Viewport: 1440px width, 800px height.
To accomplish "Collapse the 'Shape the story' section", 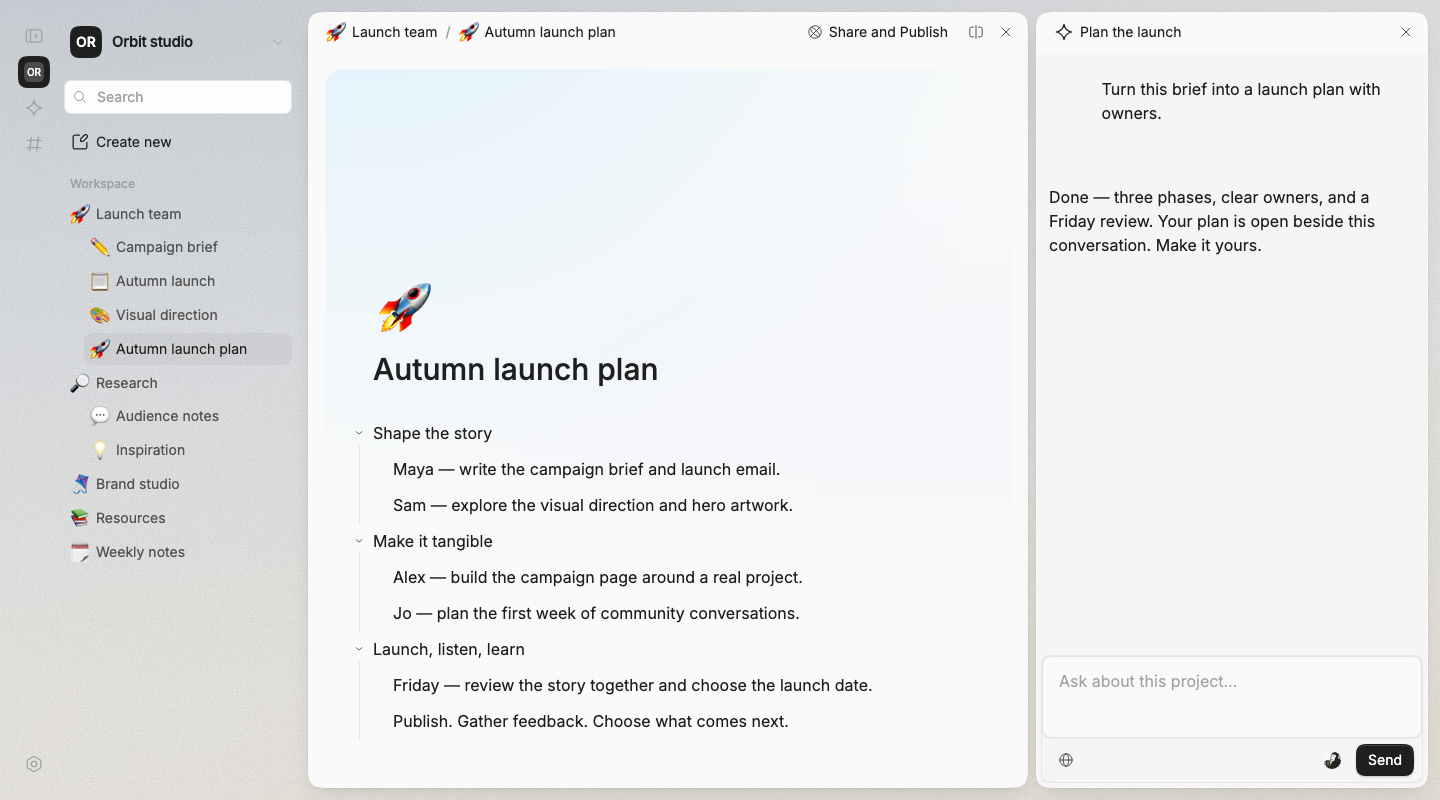I will point(359,433).
